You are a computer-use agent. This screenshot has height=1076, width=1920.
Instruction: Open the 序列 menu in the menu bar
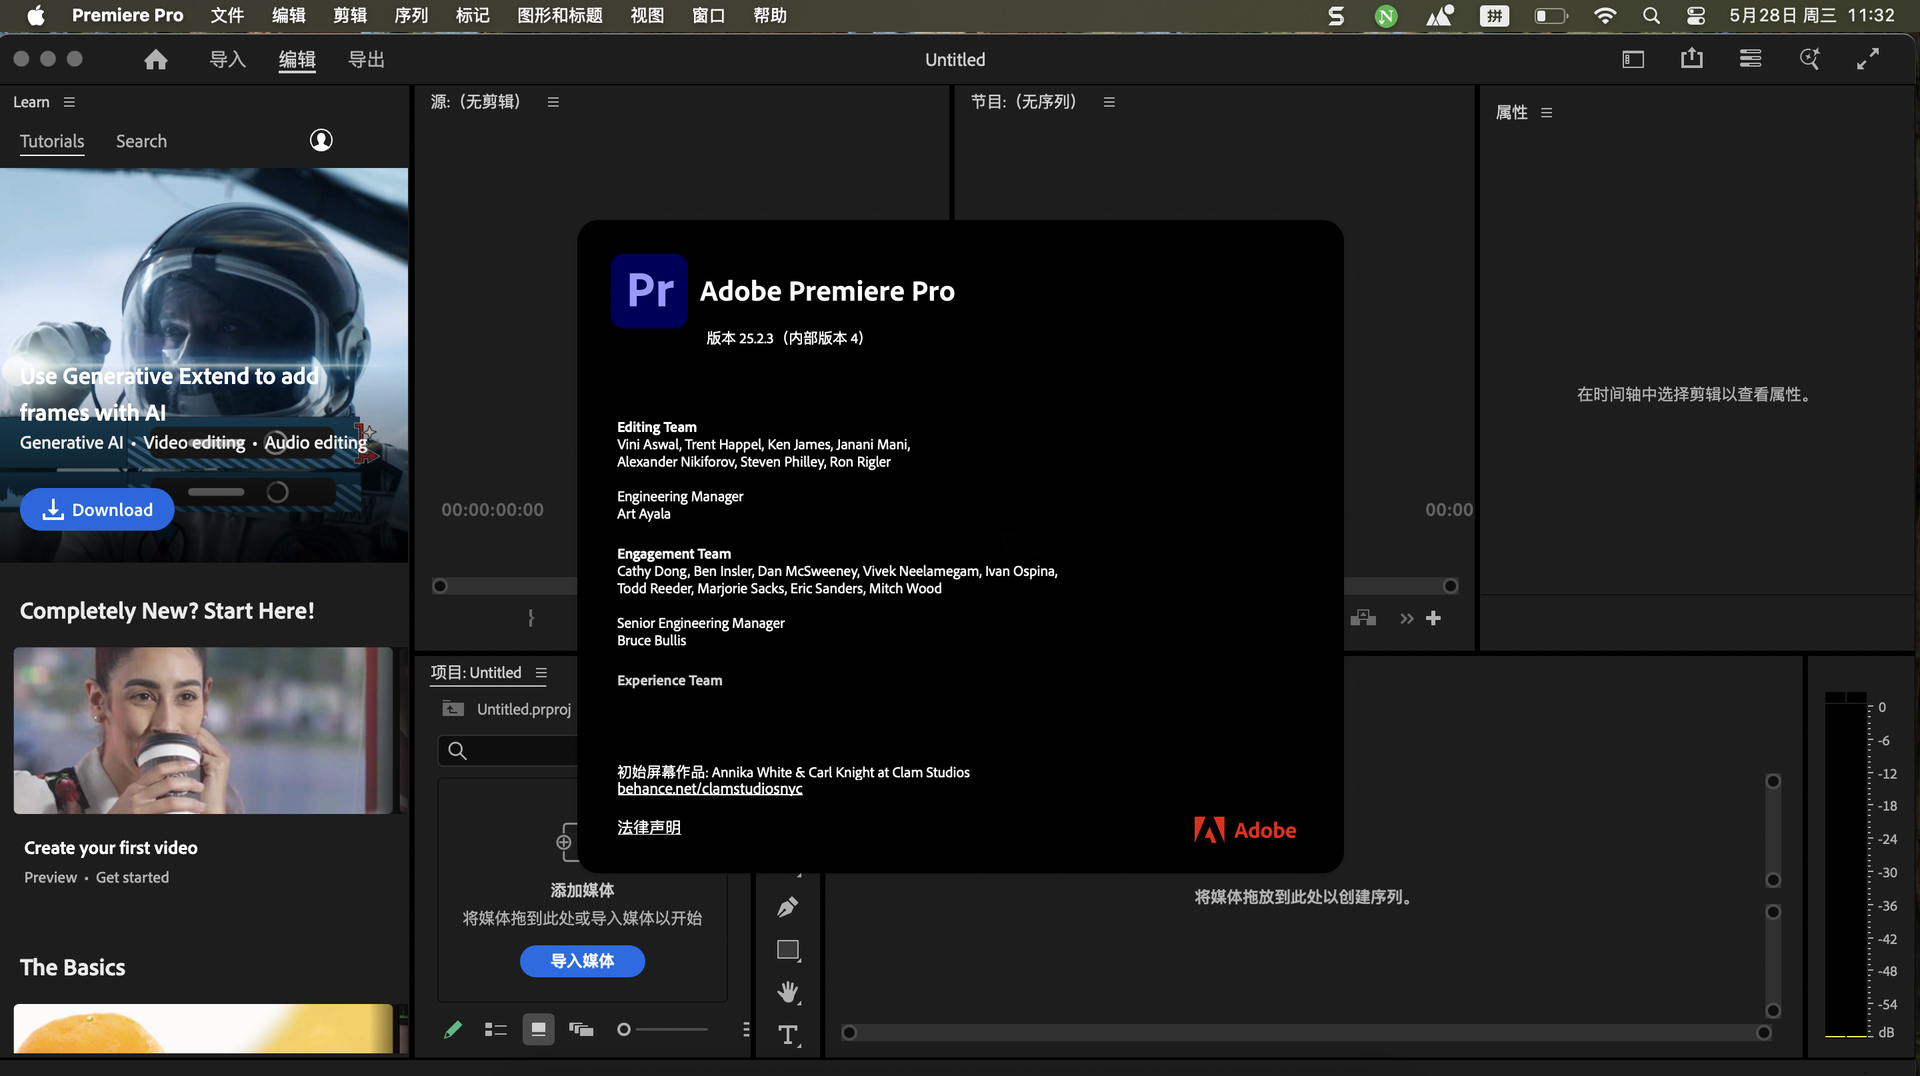pos(409,15)
